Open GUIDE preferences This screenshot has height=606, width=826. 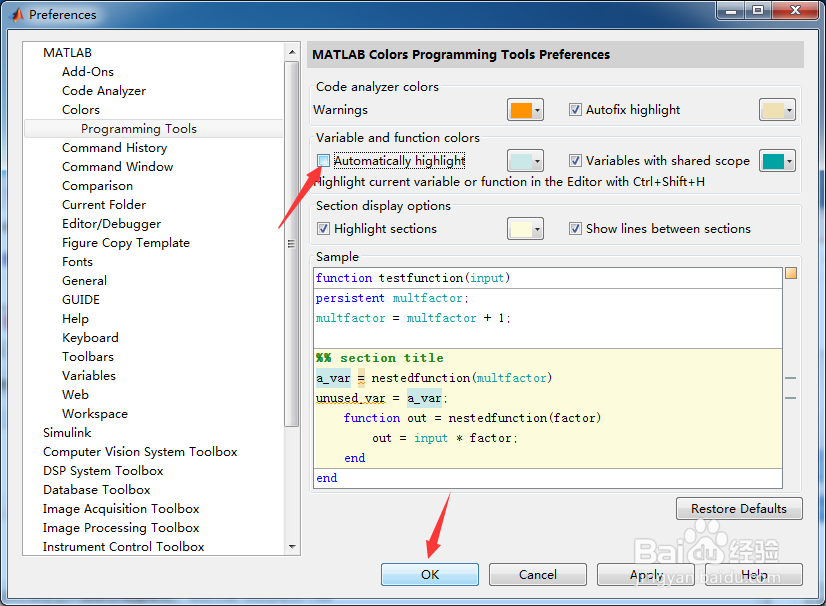(x=81, y=300)
